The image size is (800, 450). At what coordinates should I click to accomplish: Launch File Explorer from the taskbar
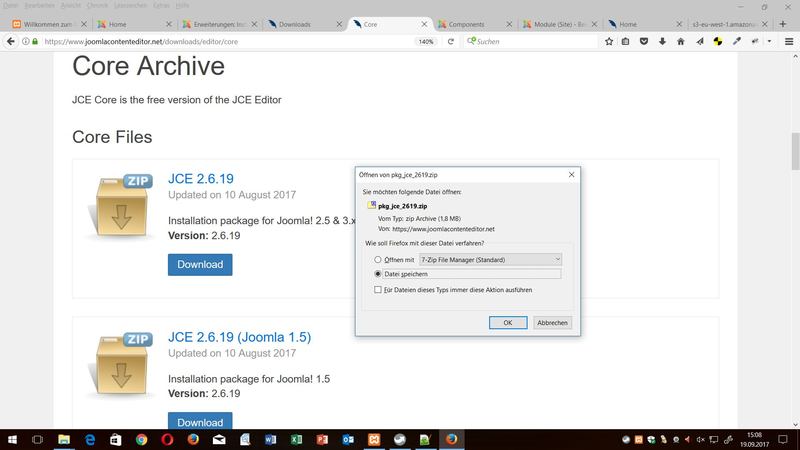click(x=64, y=439)
